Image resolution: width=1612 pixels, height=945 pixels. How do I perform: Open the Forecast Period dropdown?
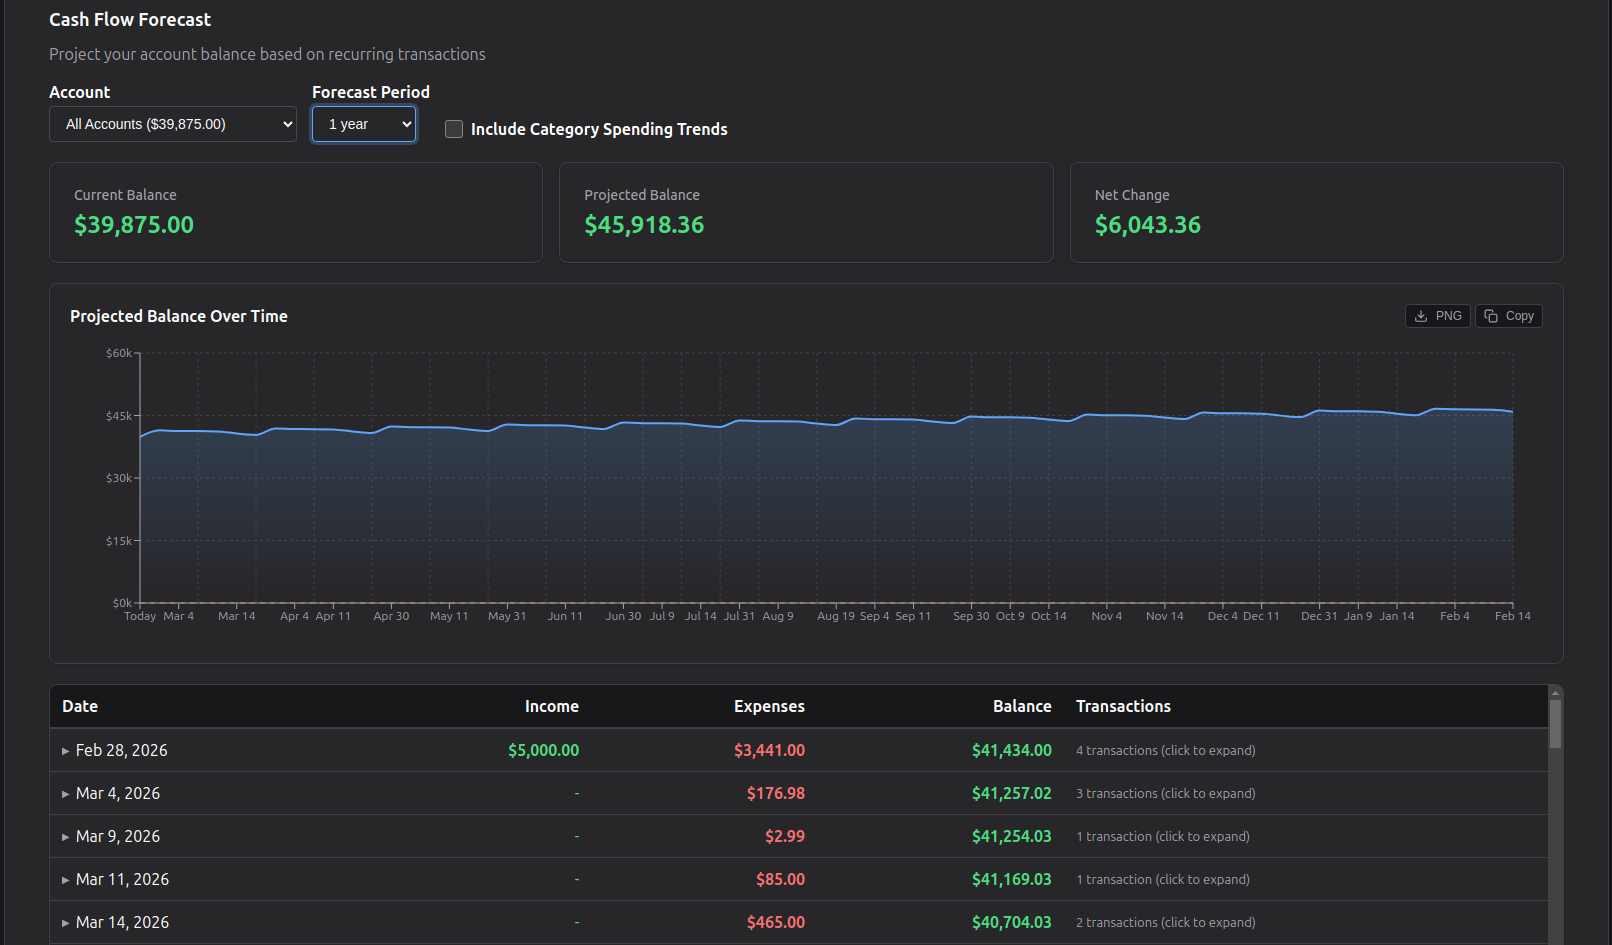point(363,124)
